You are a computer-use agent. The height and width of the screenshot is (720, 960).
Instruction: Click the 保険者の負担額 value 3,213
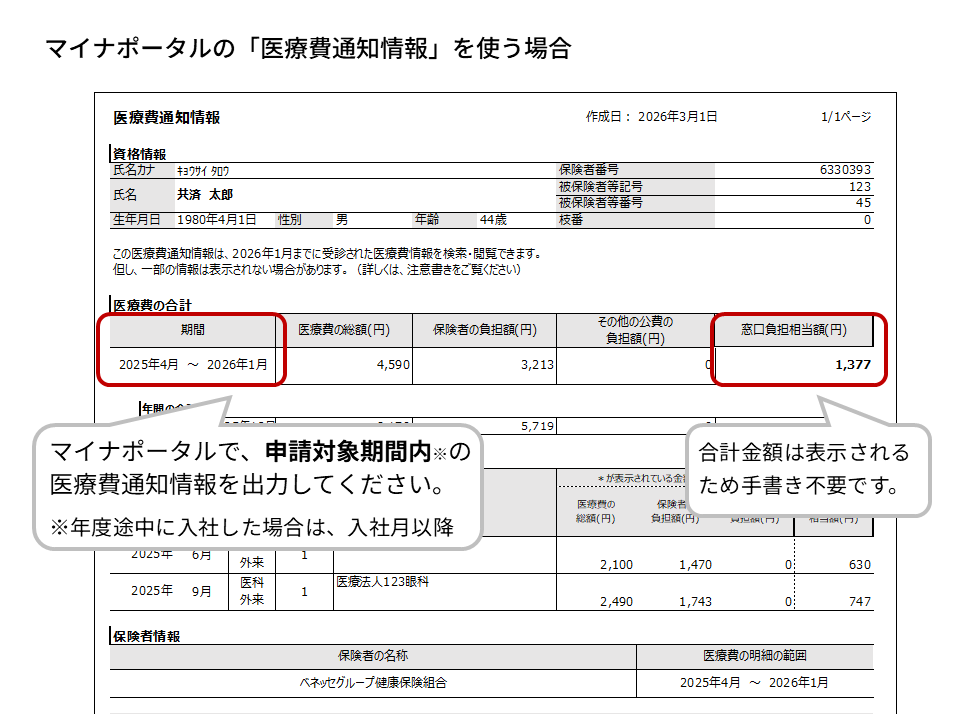tap(537, 365)
